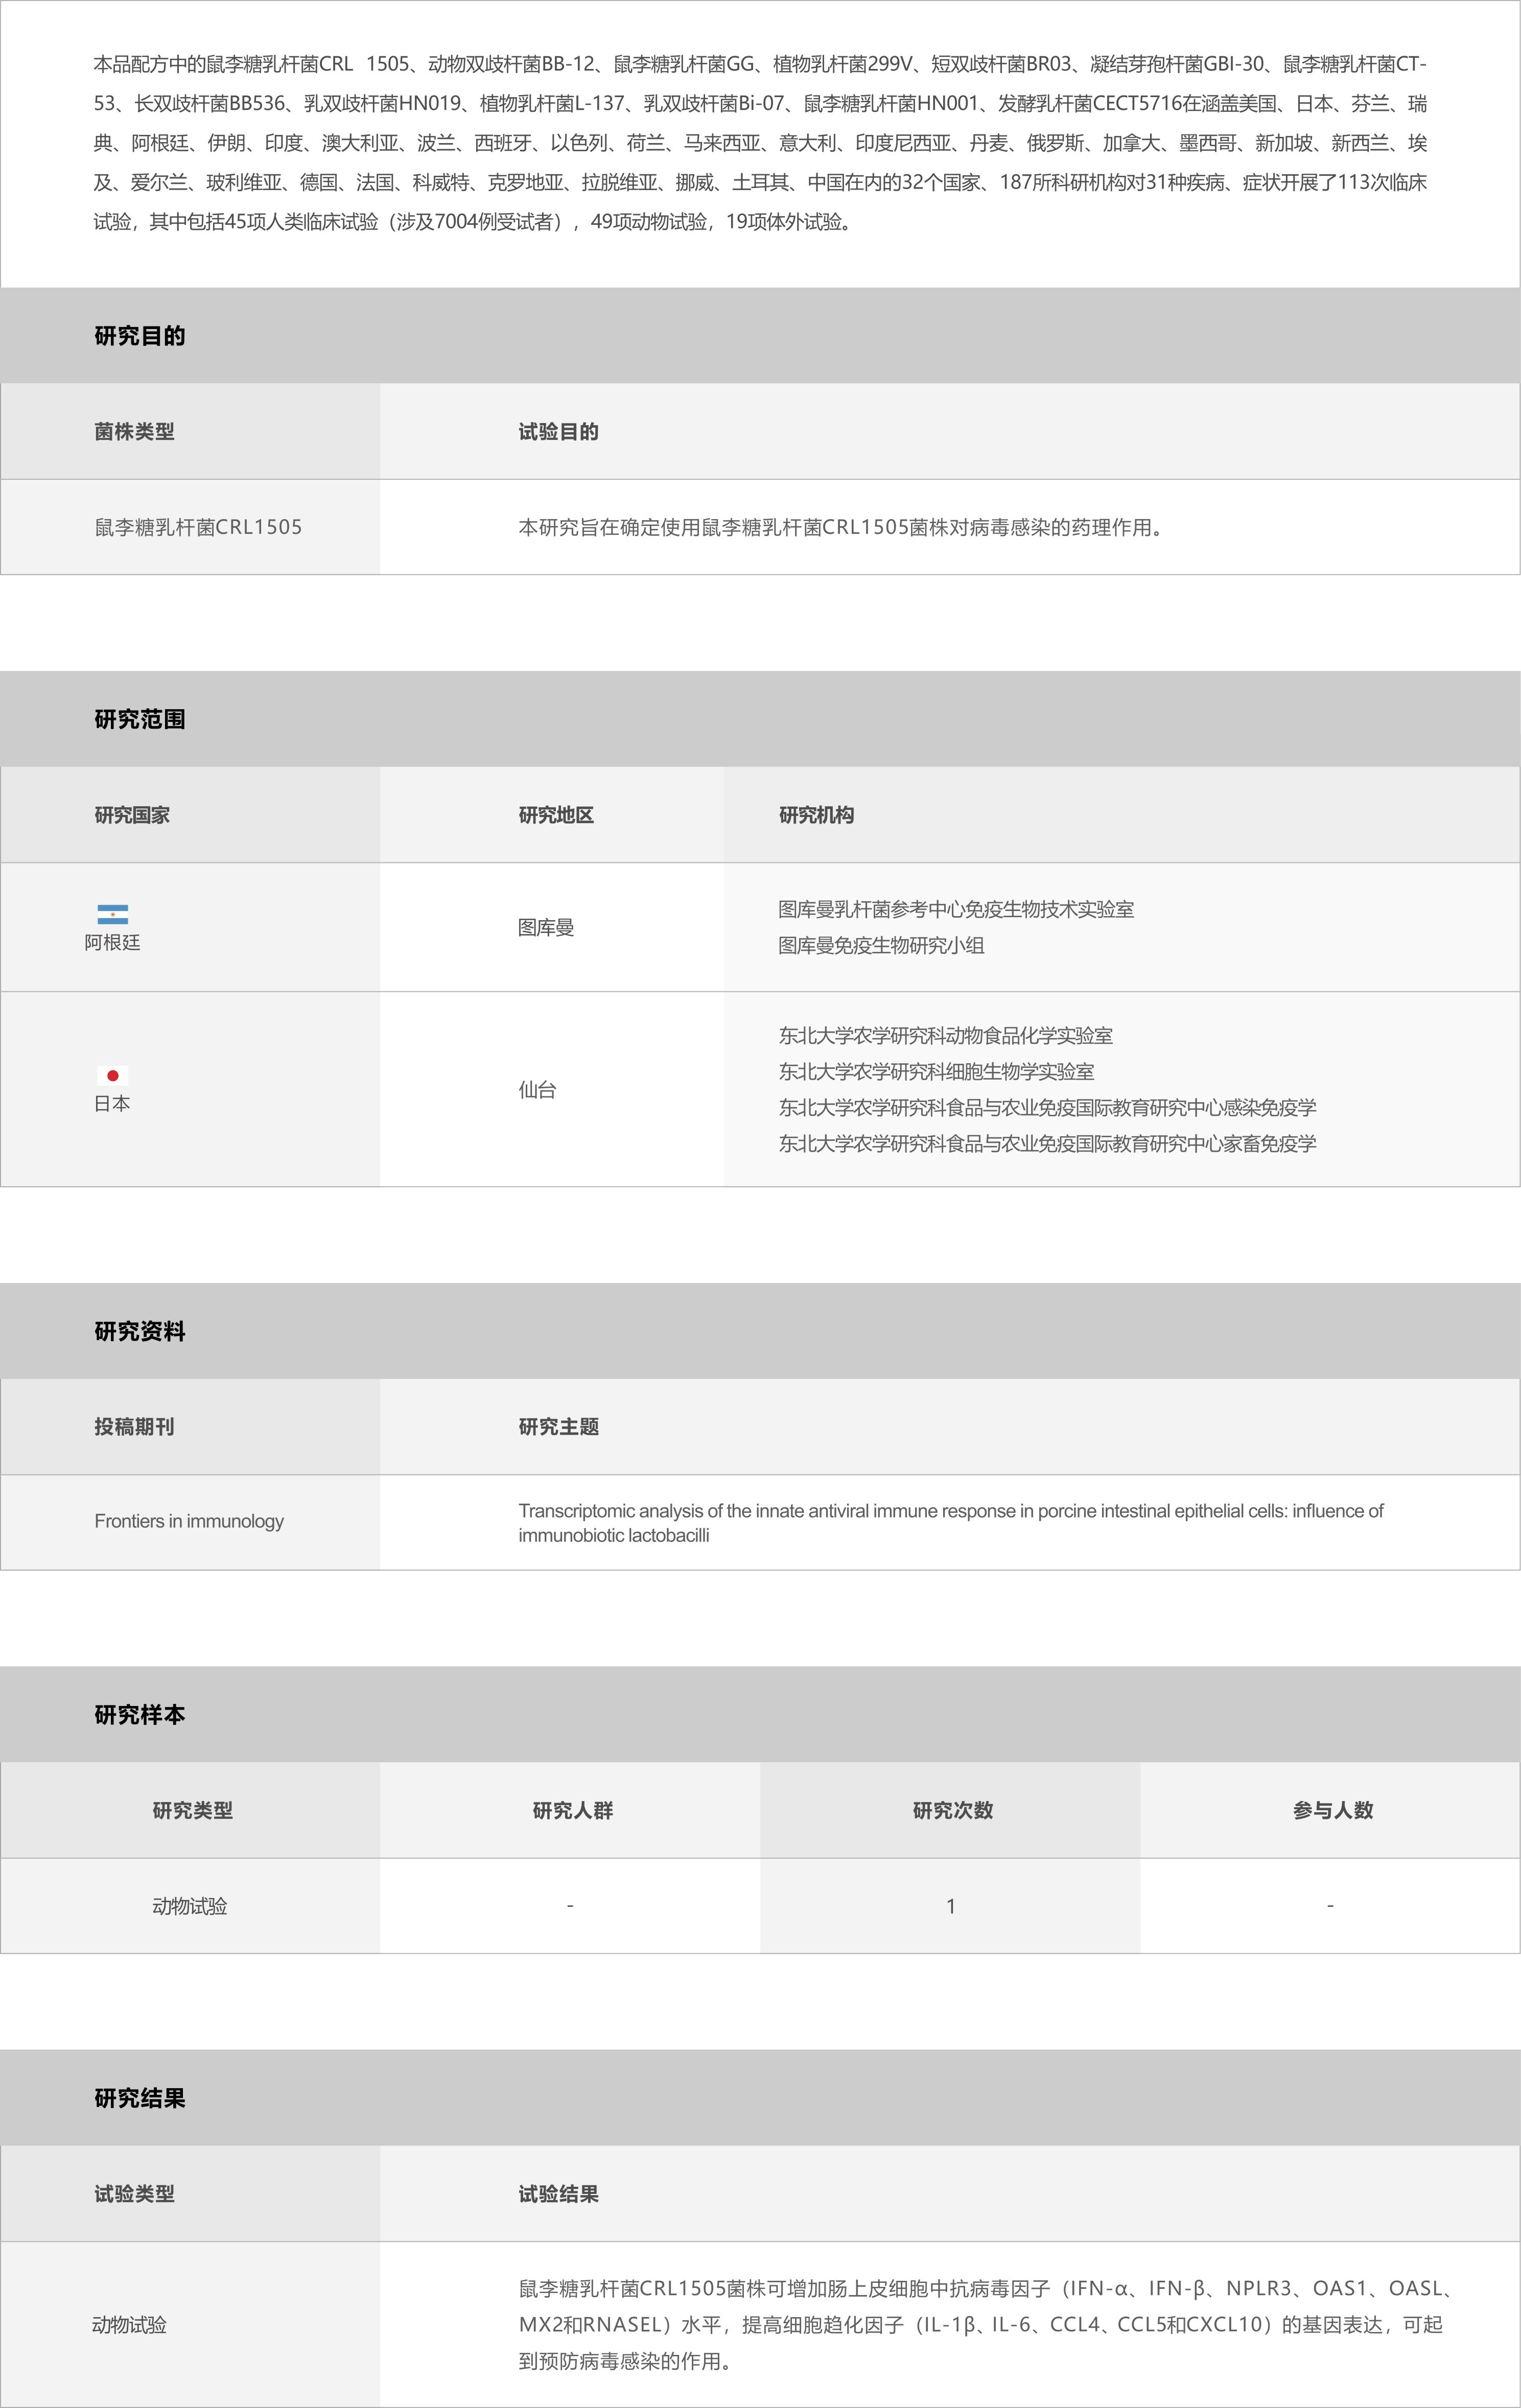1521x2408 pixels.
Task: Click 图库曼乳杆菌参考中心免疫生物技术实验室
Action: pos(956,909)
